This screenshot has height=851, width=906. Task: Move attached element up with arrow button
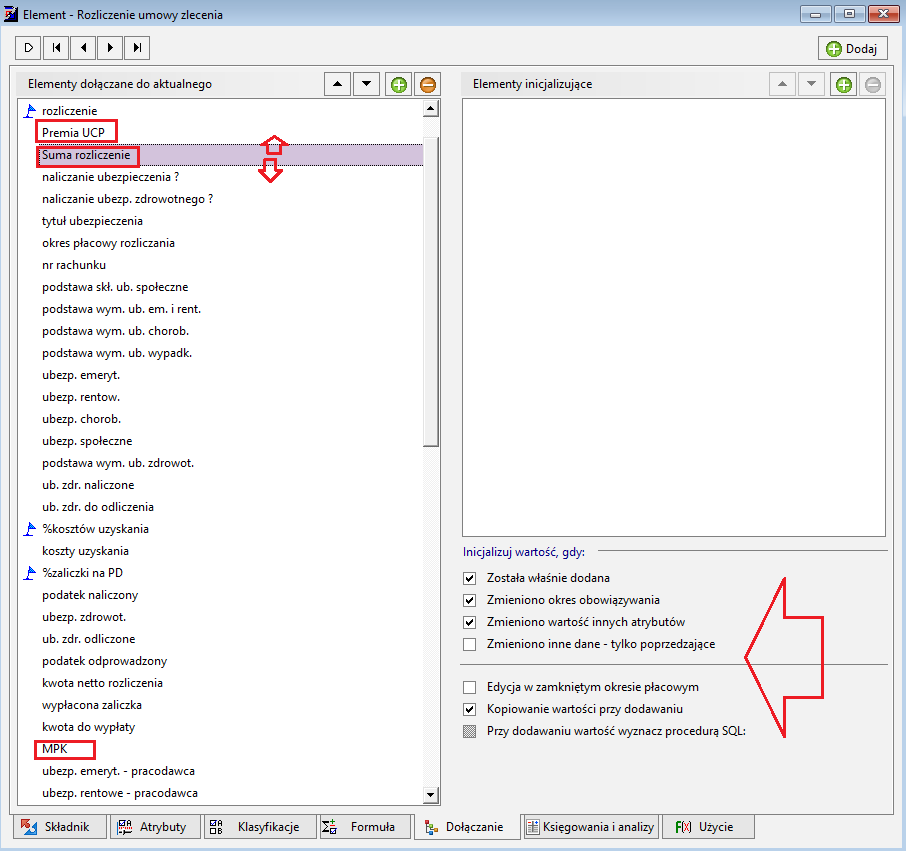point(337,84)
